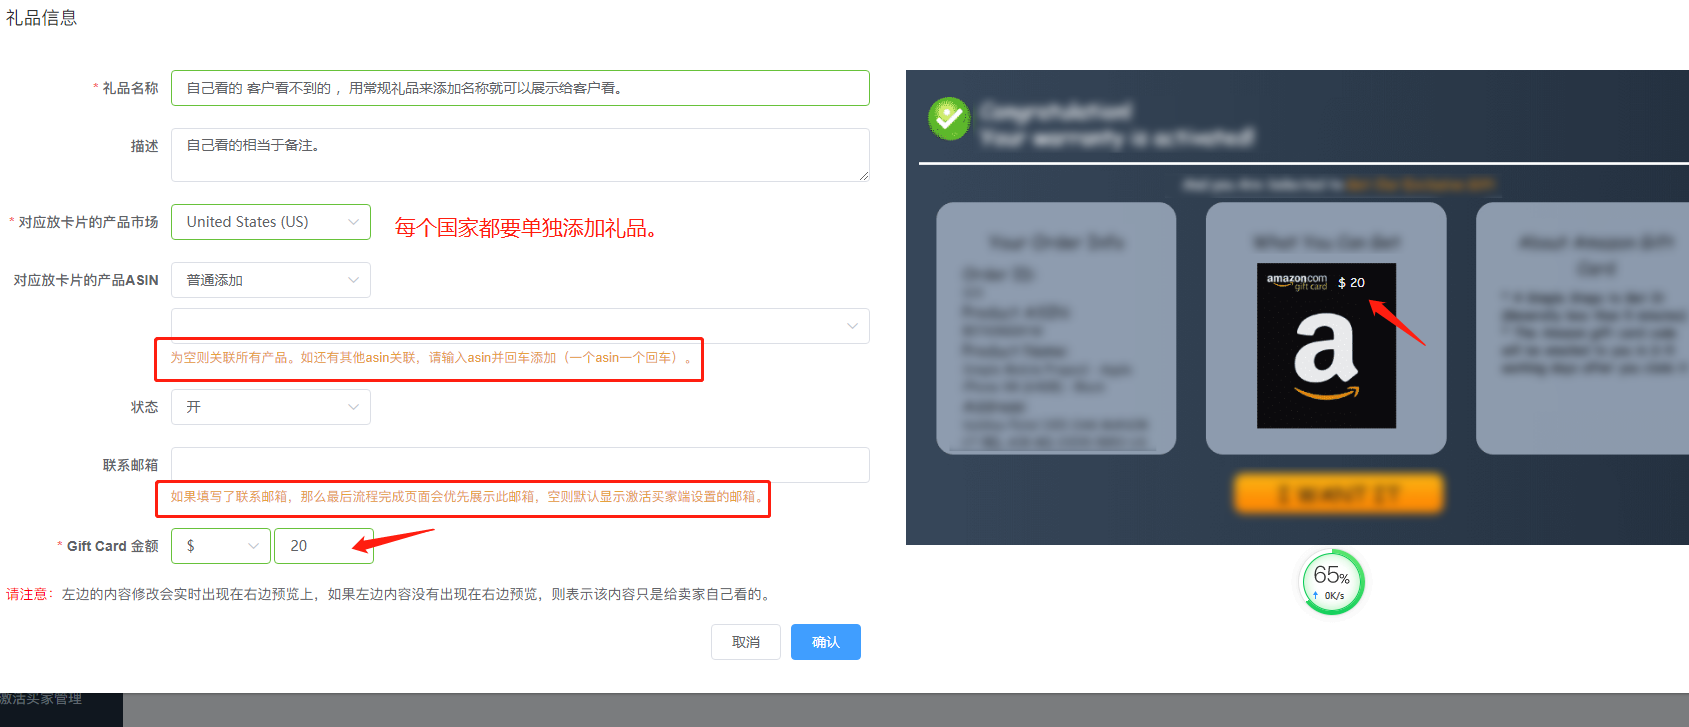Click the blurred orange button in preview
The height and width of the screenshot is (727, 1689).
click(x=1339, y=494)
